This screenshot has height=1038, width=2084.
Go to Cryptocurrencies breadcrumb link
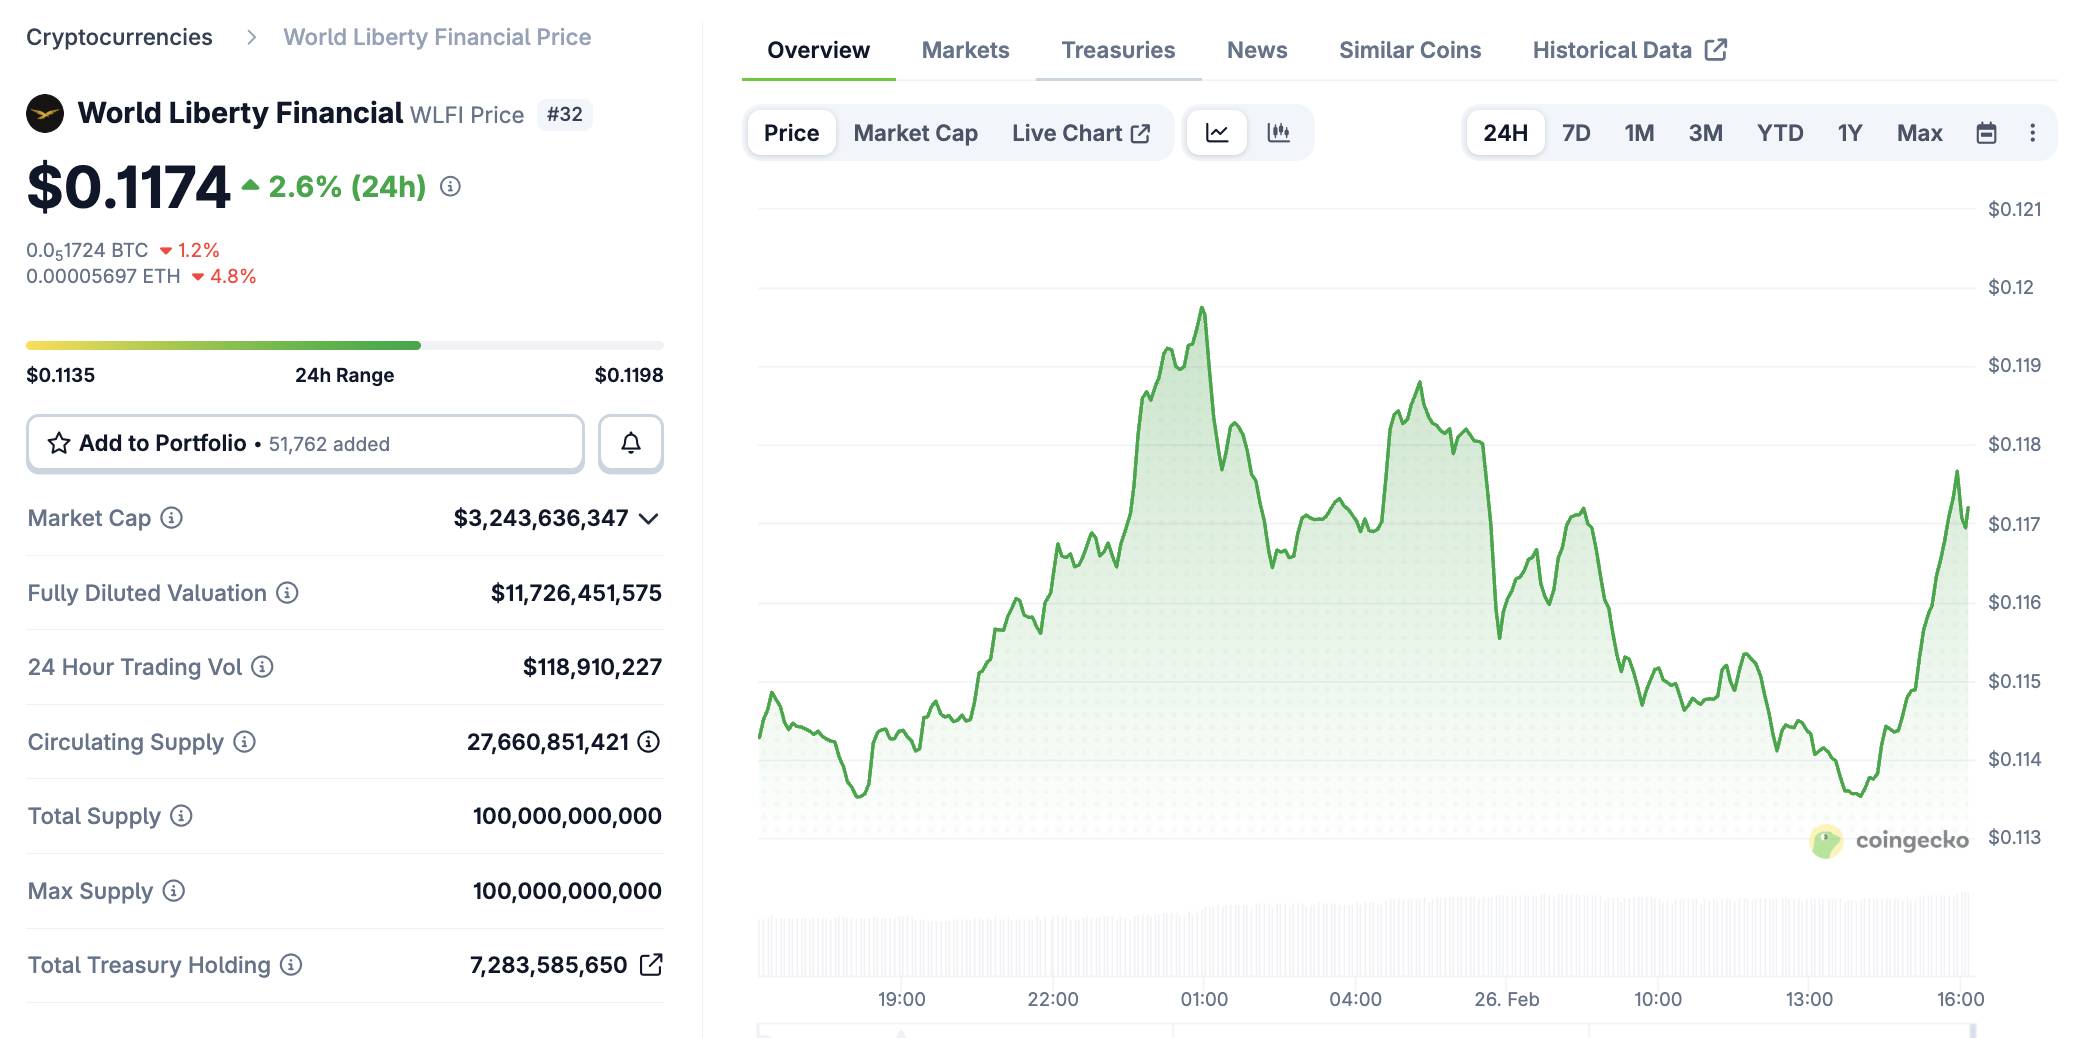[119, 37]
